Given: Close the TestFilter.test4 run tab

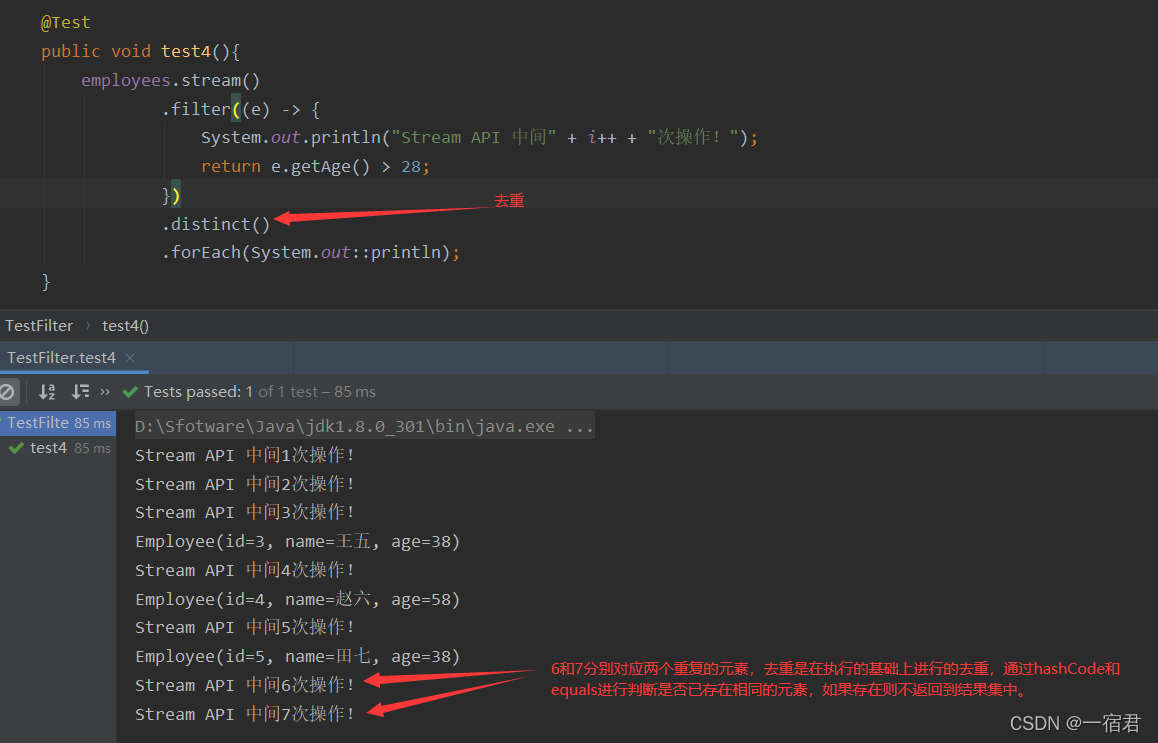Looking at the screenshot, I should 130,357.
